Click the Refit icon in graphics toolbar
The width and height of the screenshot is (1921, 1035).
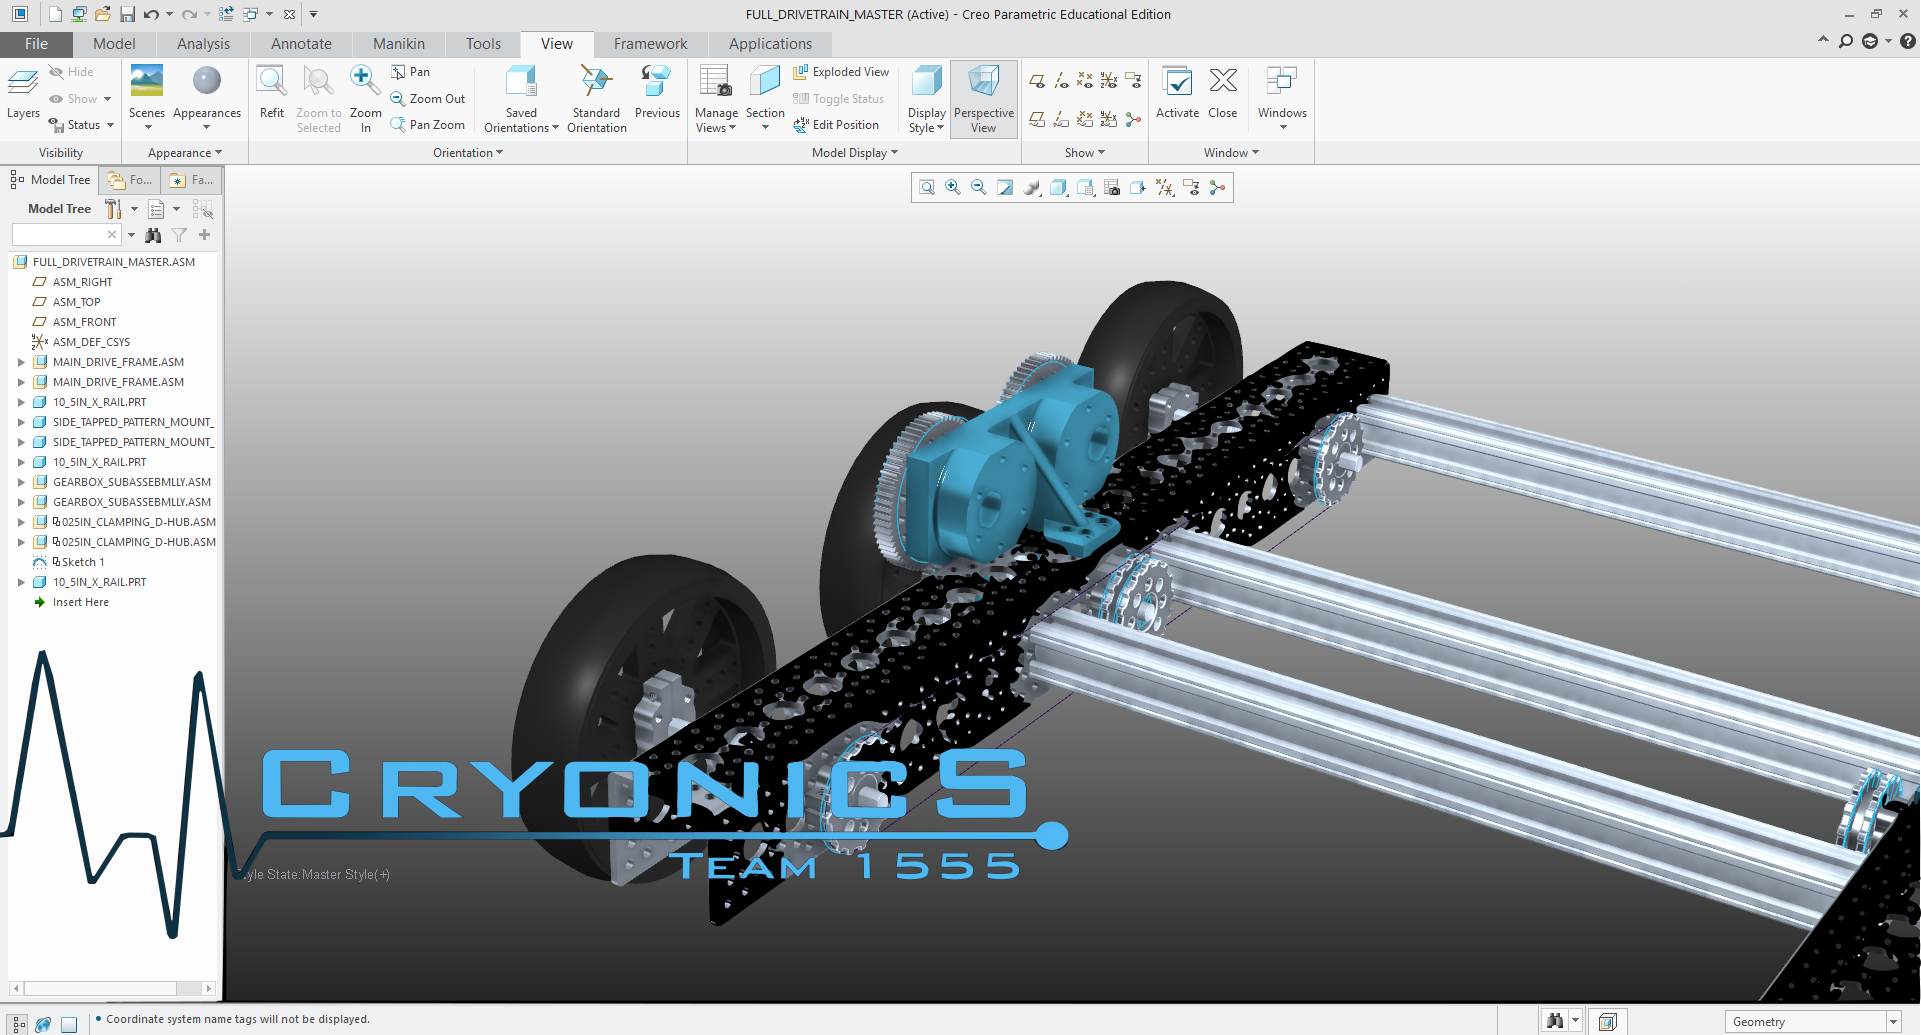click(x=927, y=188)
